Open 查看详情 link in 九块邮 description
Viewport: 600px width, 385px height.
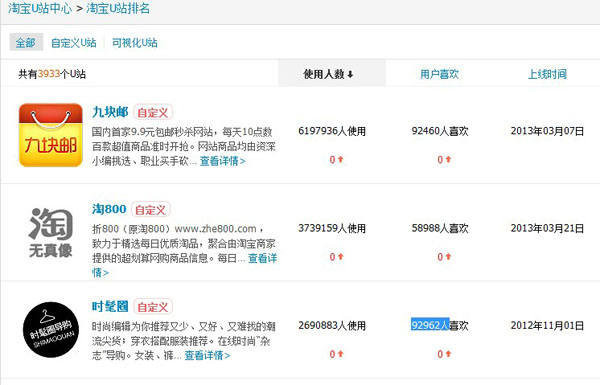point(222,161)
